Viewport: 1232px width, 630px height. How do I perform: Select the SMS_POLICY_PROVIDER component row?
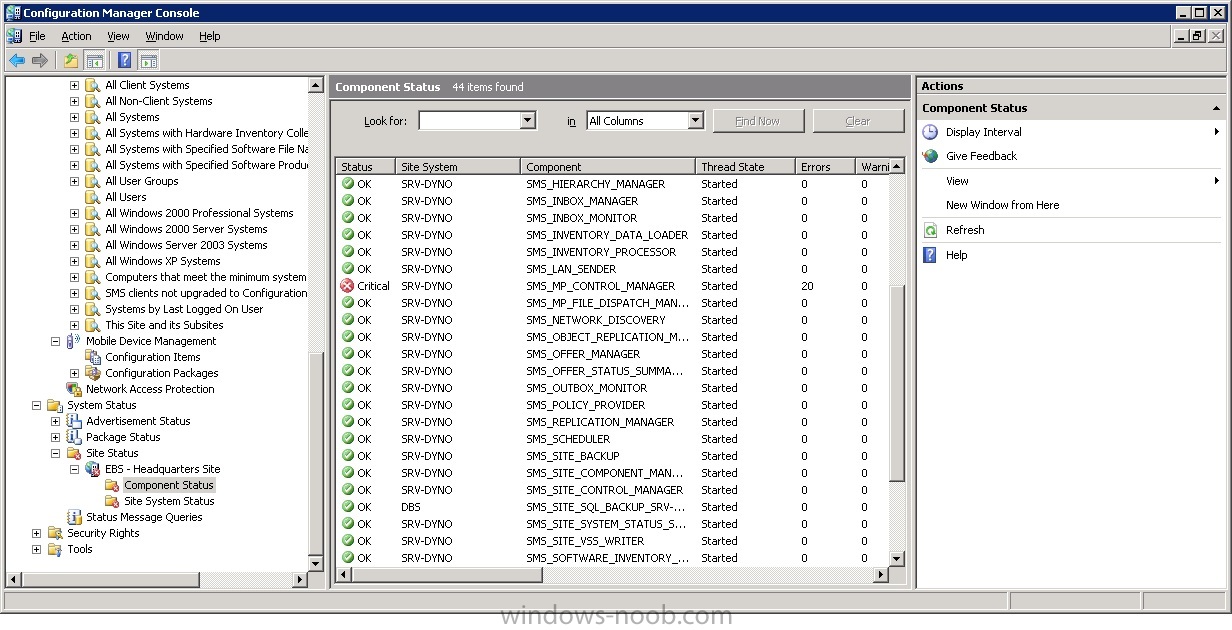(x=612, y=405)
